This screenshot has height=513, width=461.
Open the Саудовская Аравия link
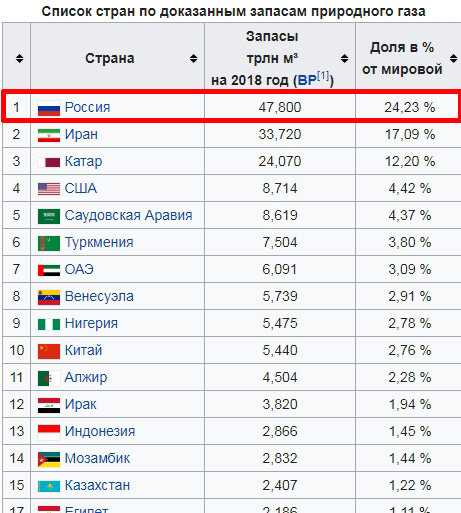128,215
